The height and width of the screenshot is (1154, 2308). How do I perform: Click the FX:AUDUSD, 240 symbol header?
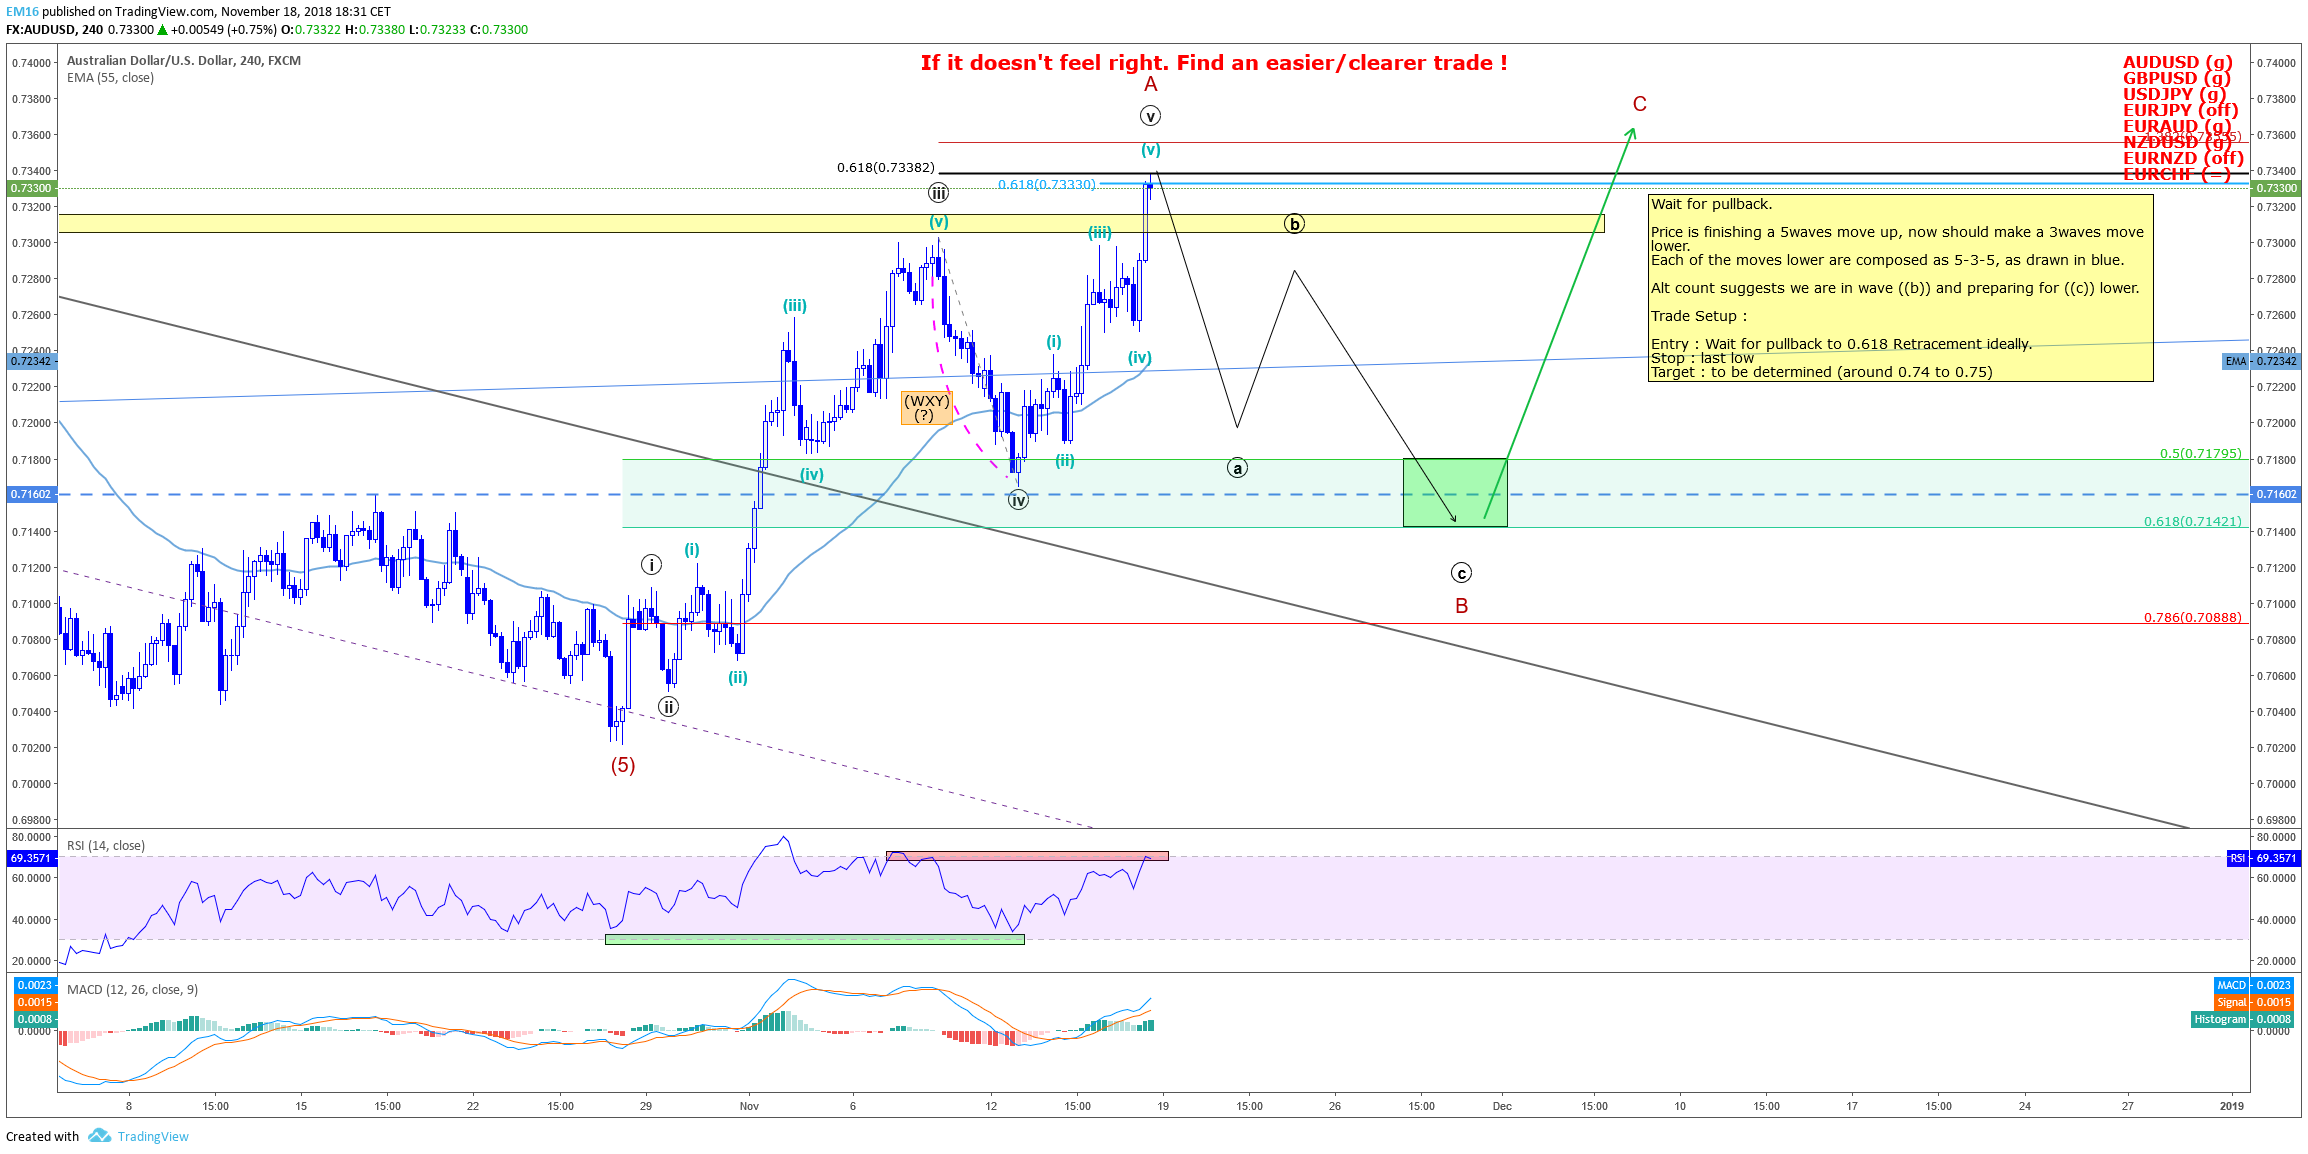55,30
